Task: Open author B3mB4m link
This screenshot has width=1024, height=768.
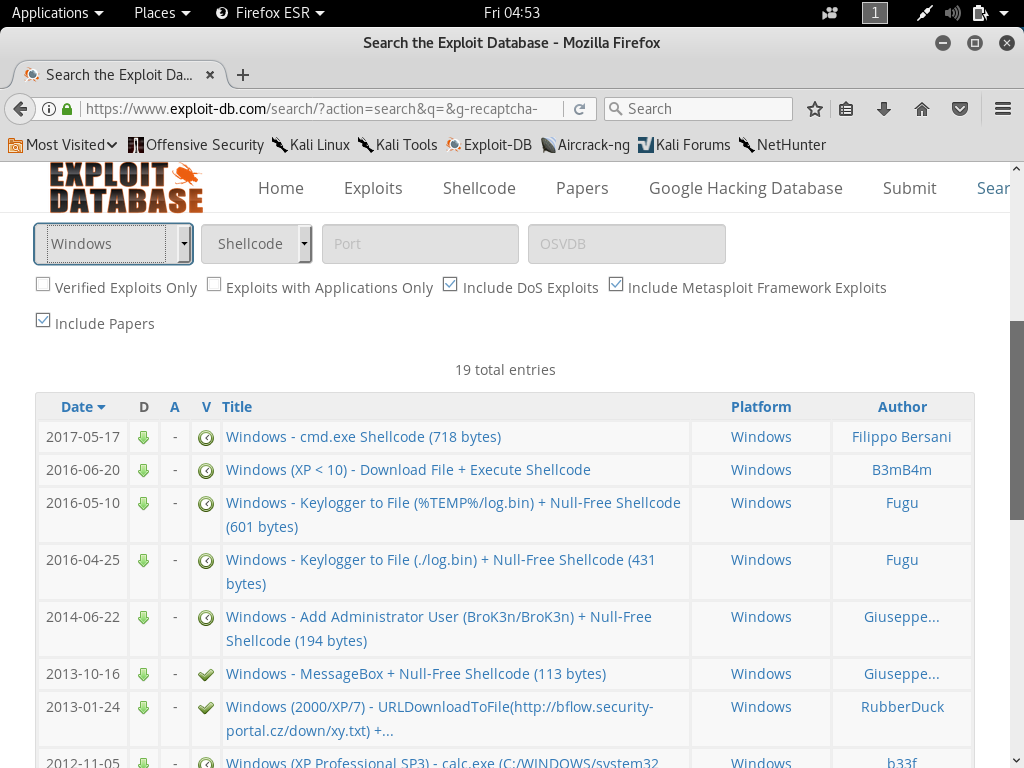Action: click(x=901, y=470)
